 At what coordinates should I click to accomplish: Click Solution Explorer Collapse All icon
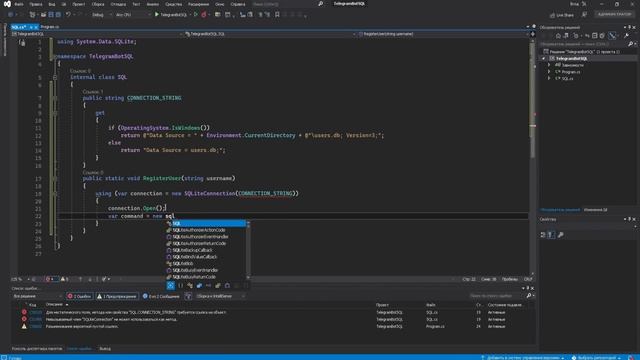point(595,36)
